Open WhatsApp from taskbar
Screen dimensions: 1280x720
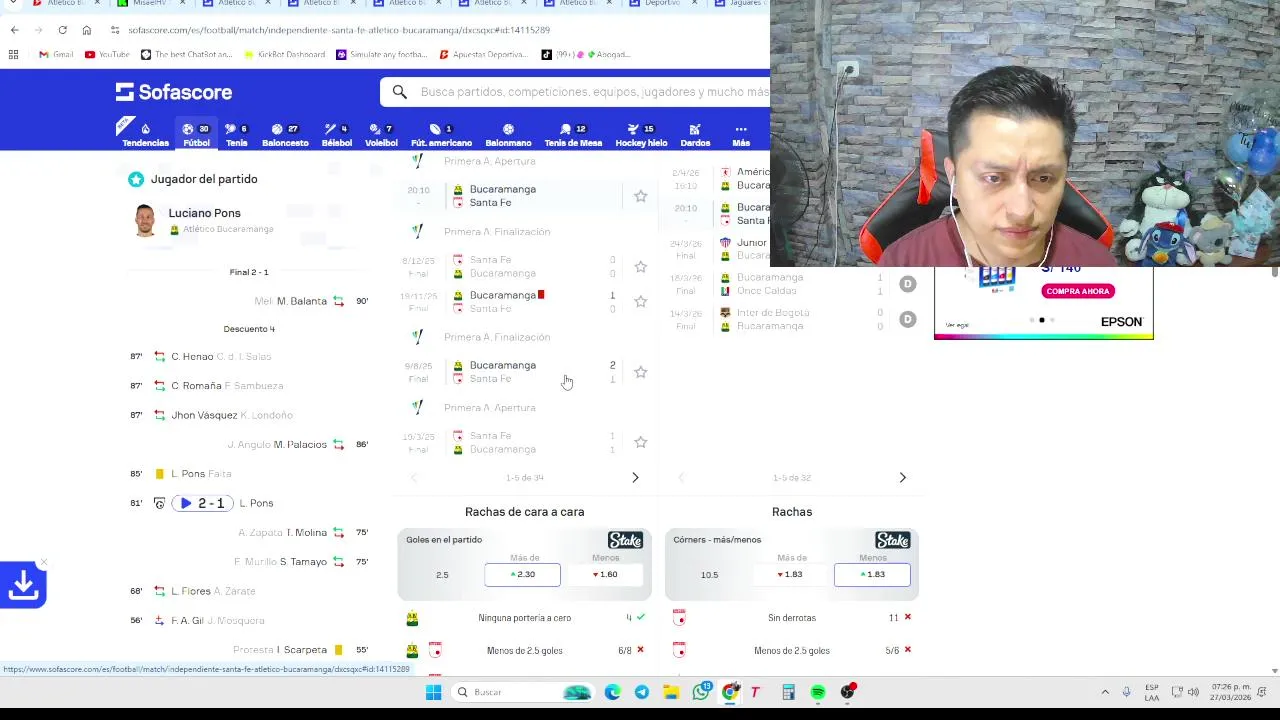[x=702, y=692]
